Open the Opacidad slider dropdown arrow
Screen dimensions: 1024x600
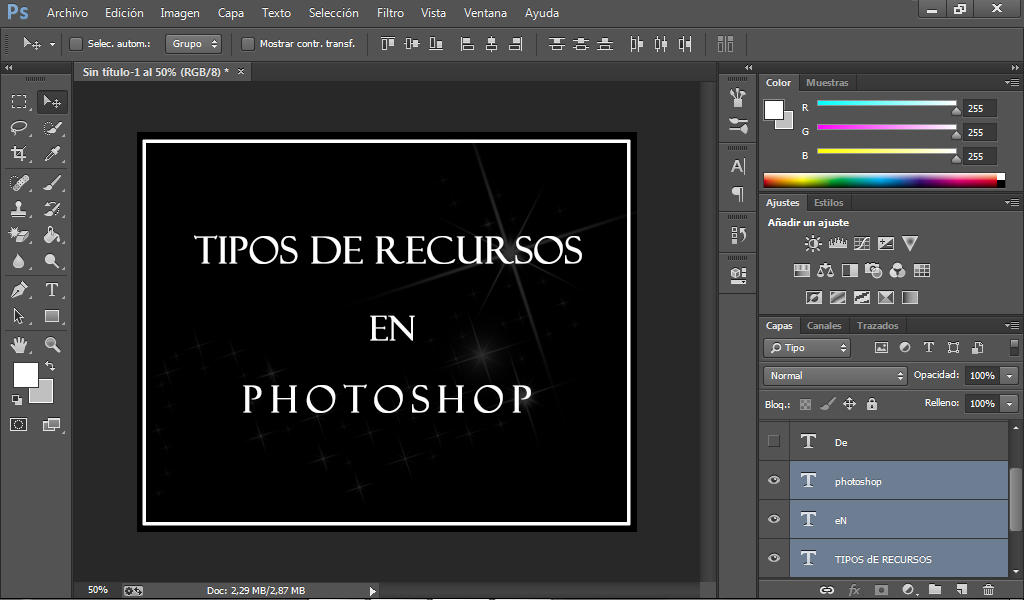click(1010, 375)
